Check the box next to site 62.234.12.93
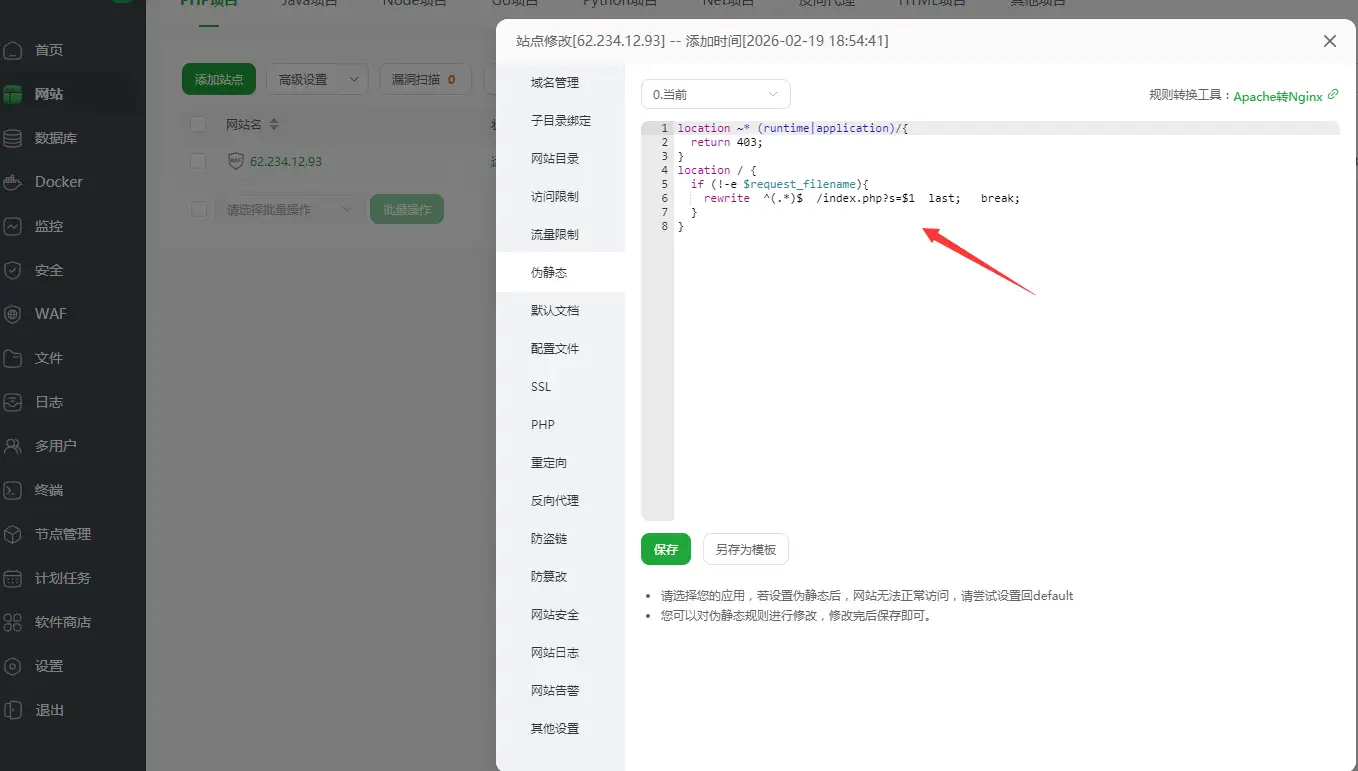Image resolution: width=1358 pixels, height=771 pixels. point(196,161)
